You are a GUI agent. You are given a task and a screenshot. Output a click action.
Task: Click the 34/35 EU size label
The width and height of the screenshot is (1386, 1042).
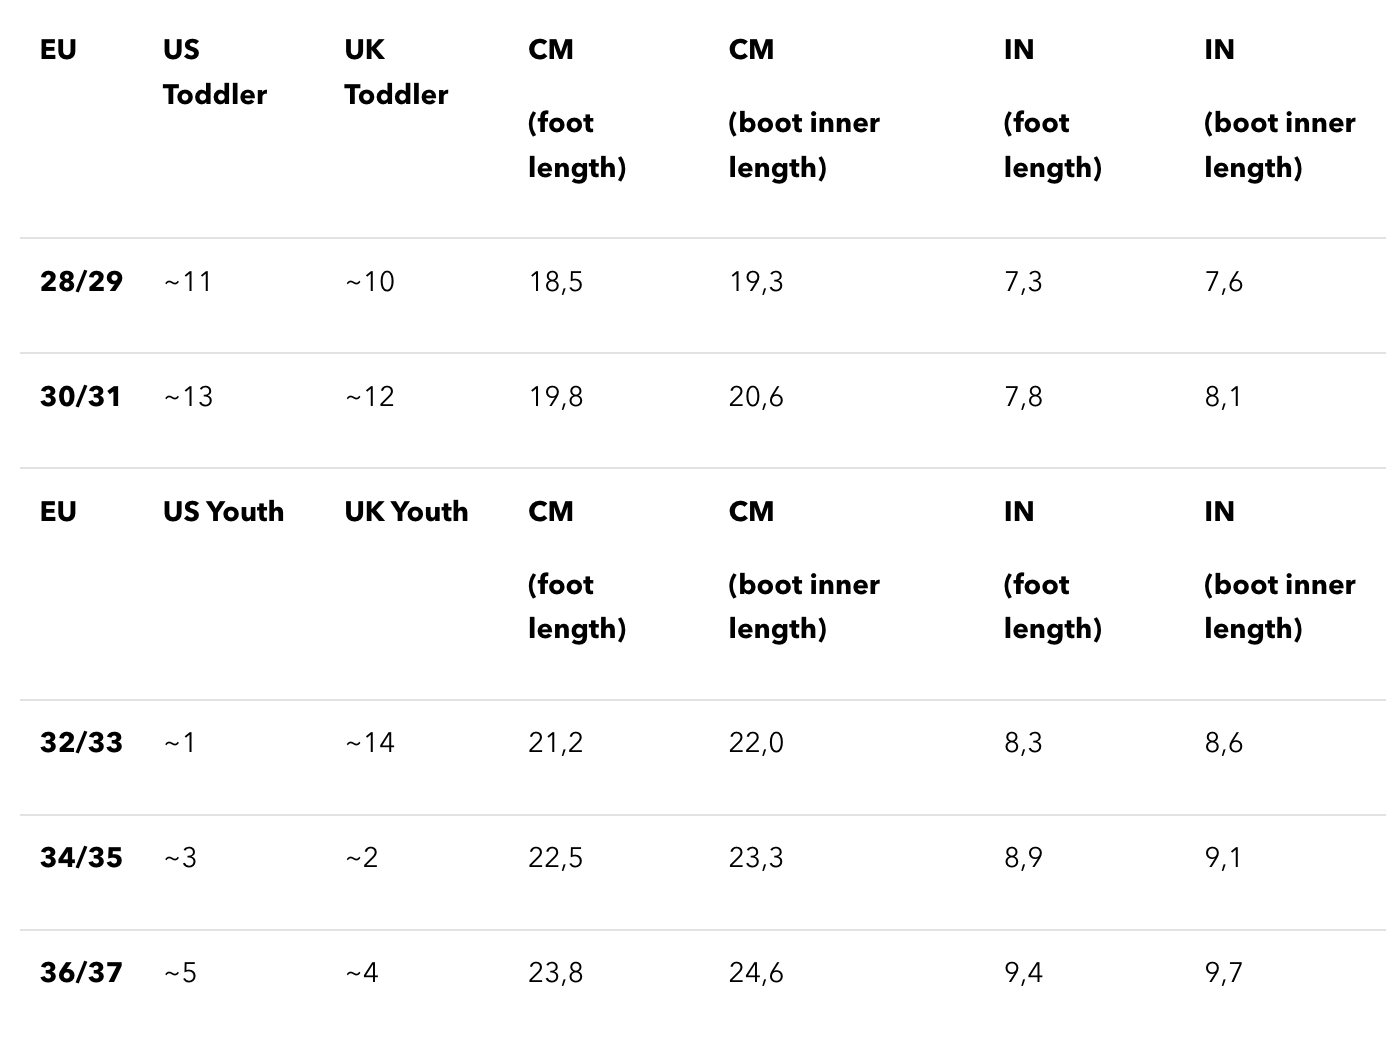pos(81,857)
